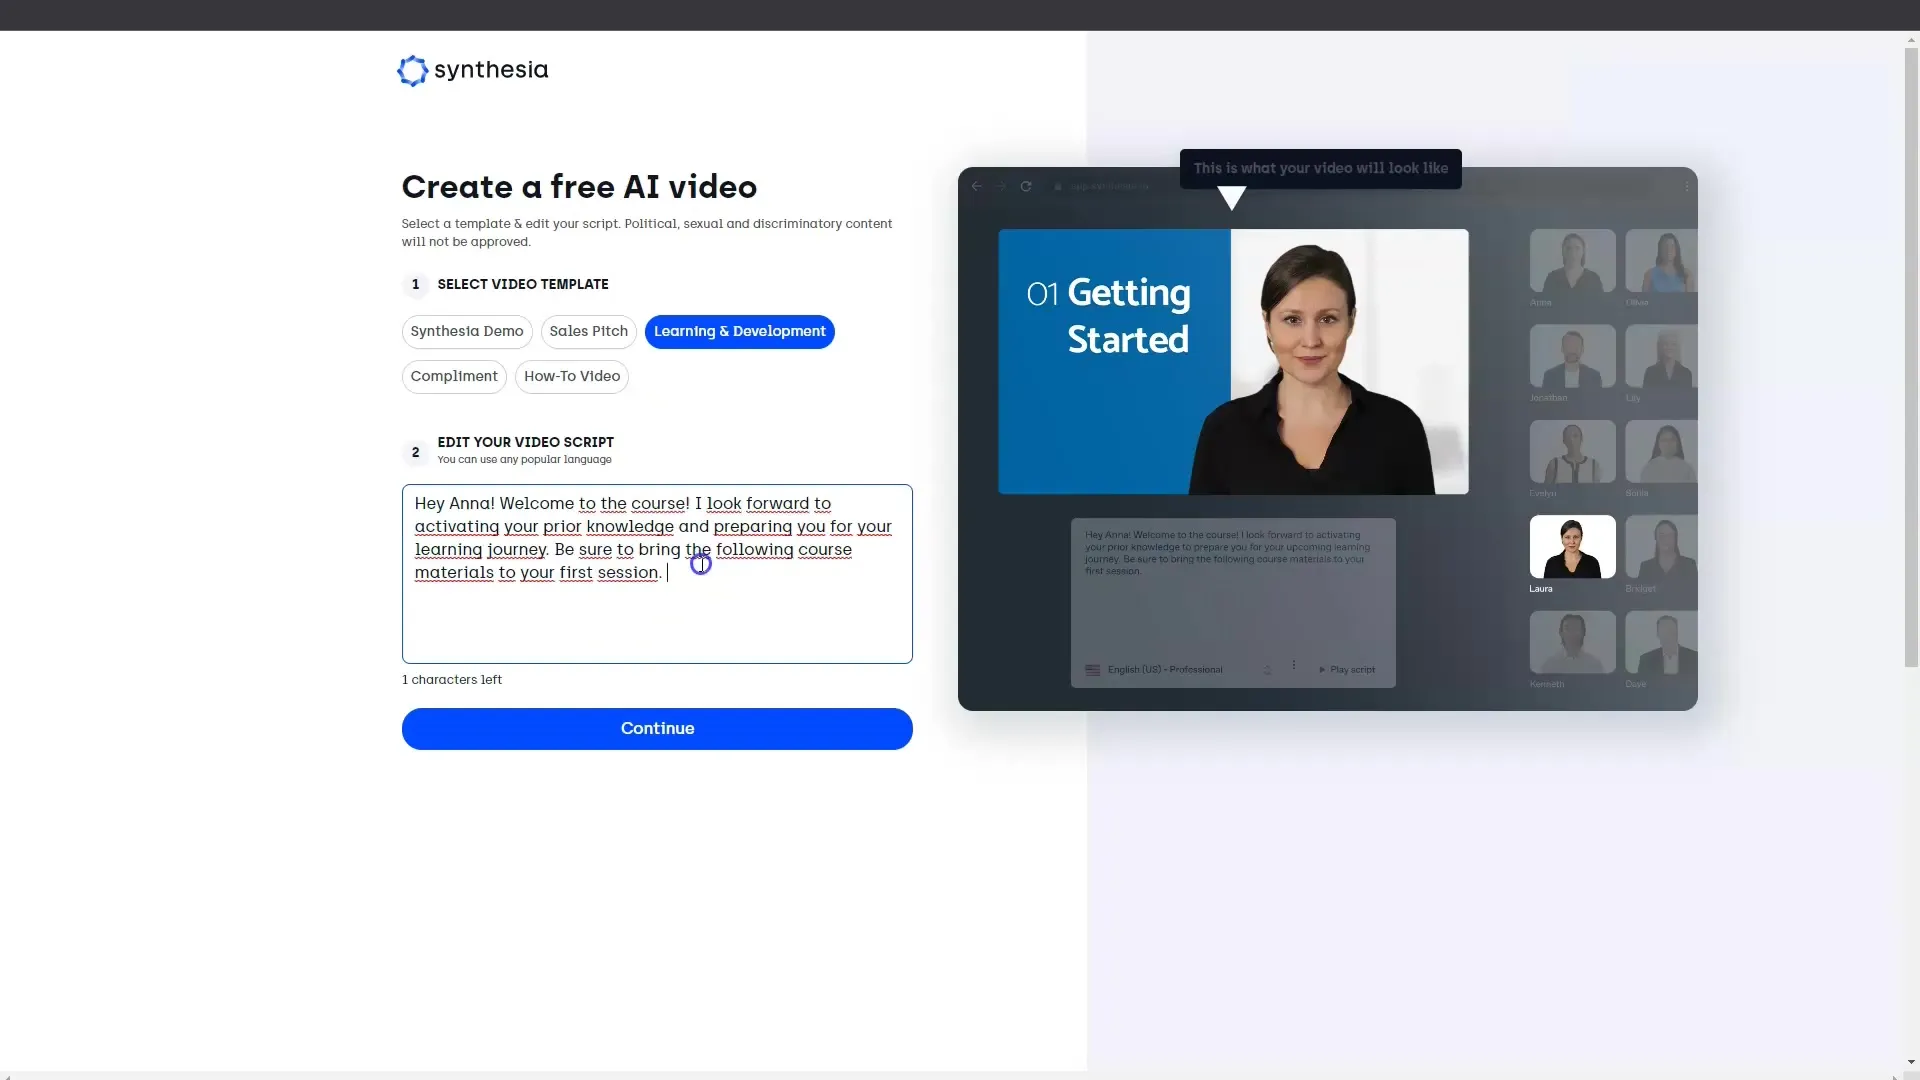Select the Laura AI avatar thumbnail
The height and width of the screenshot is (1080, 1920).
(x=1571, y=546)
